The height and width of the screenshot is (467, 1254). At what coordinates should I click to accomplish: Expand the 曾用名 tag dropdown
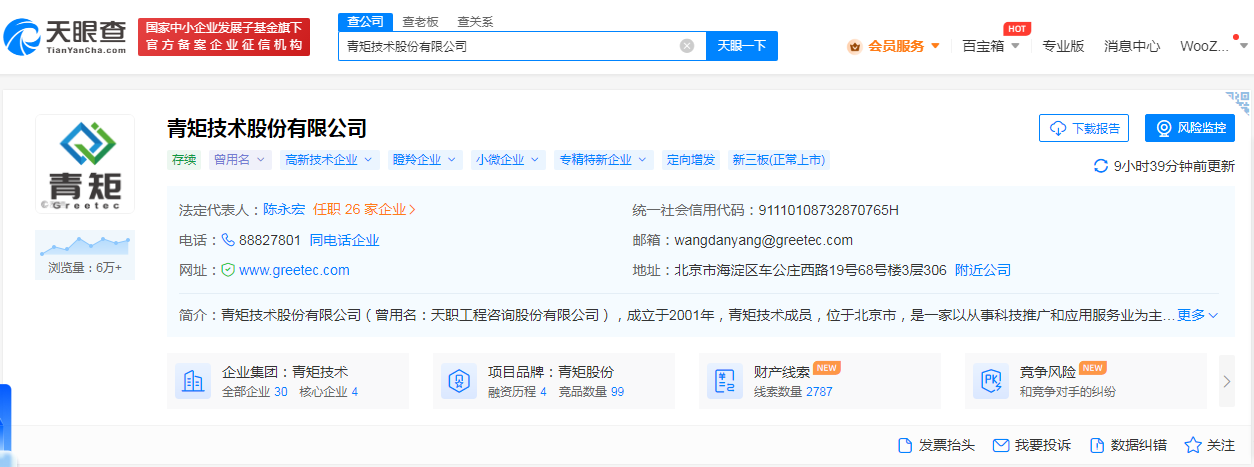point(239,159)
